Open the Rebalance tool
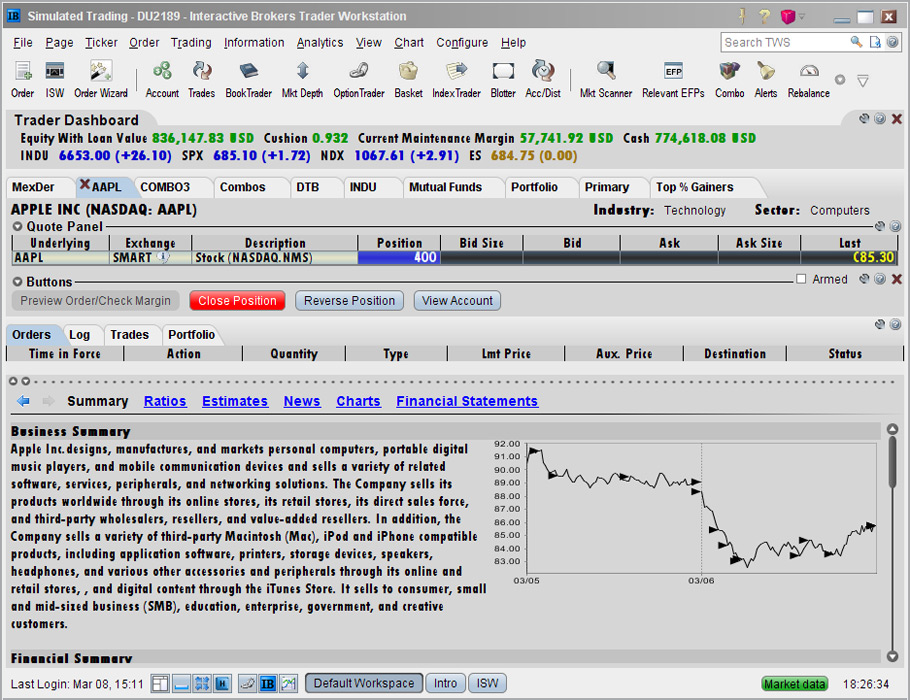This screenshot has width=910, height=700. coord(808,80)
